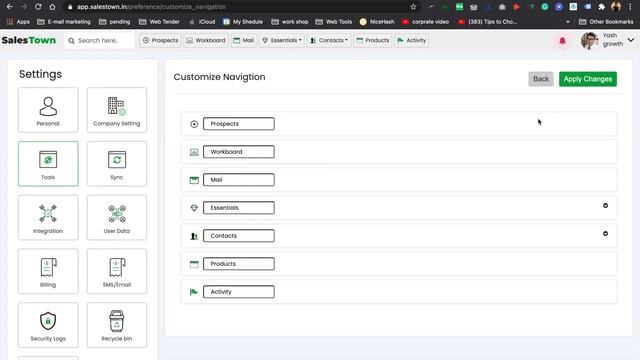This screenshot has height=360, width=640.
Task: Edit the Activity navigation label field
Action: pyautogui.click(x=239, y=291)
